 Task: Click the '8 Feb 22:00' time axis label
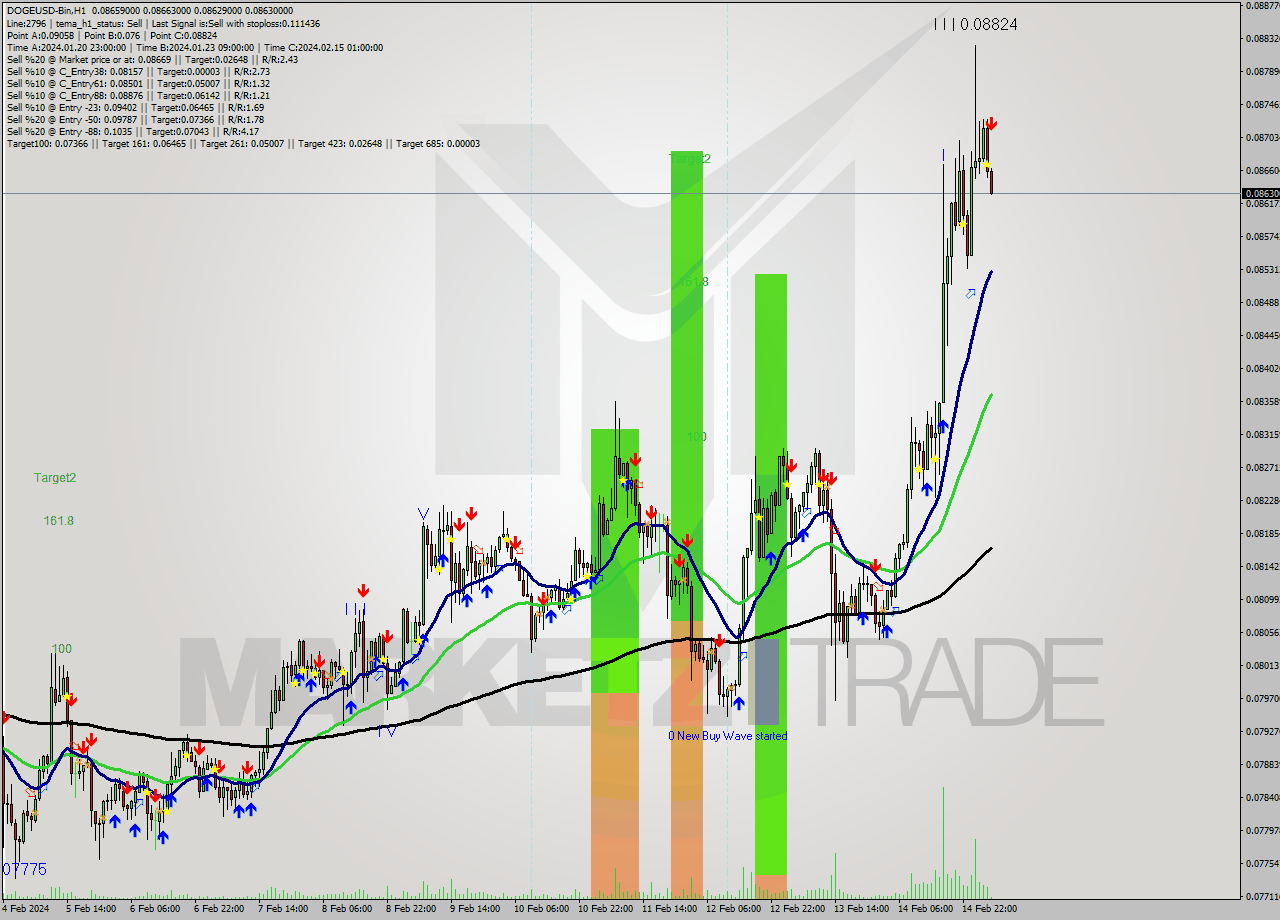click(410, 909)
